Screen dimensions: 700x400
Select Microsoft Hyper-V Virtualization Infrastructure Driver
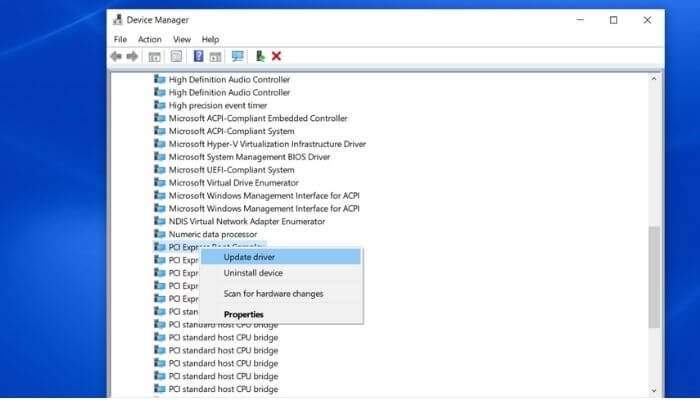point(267,144)
